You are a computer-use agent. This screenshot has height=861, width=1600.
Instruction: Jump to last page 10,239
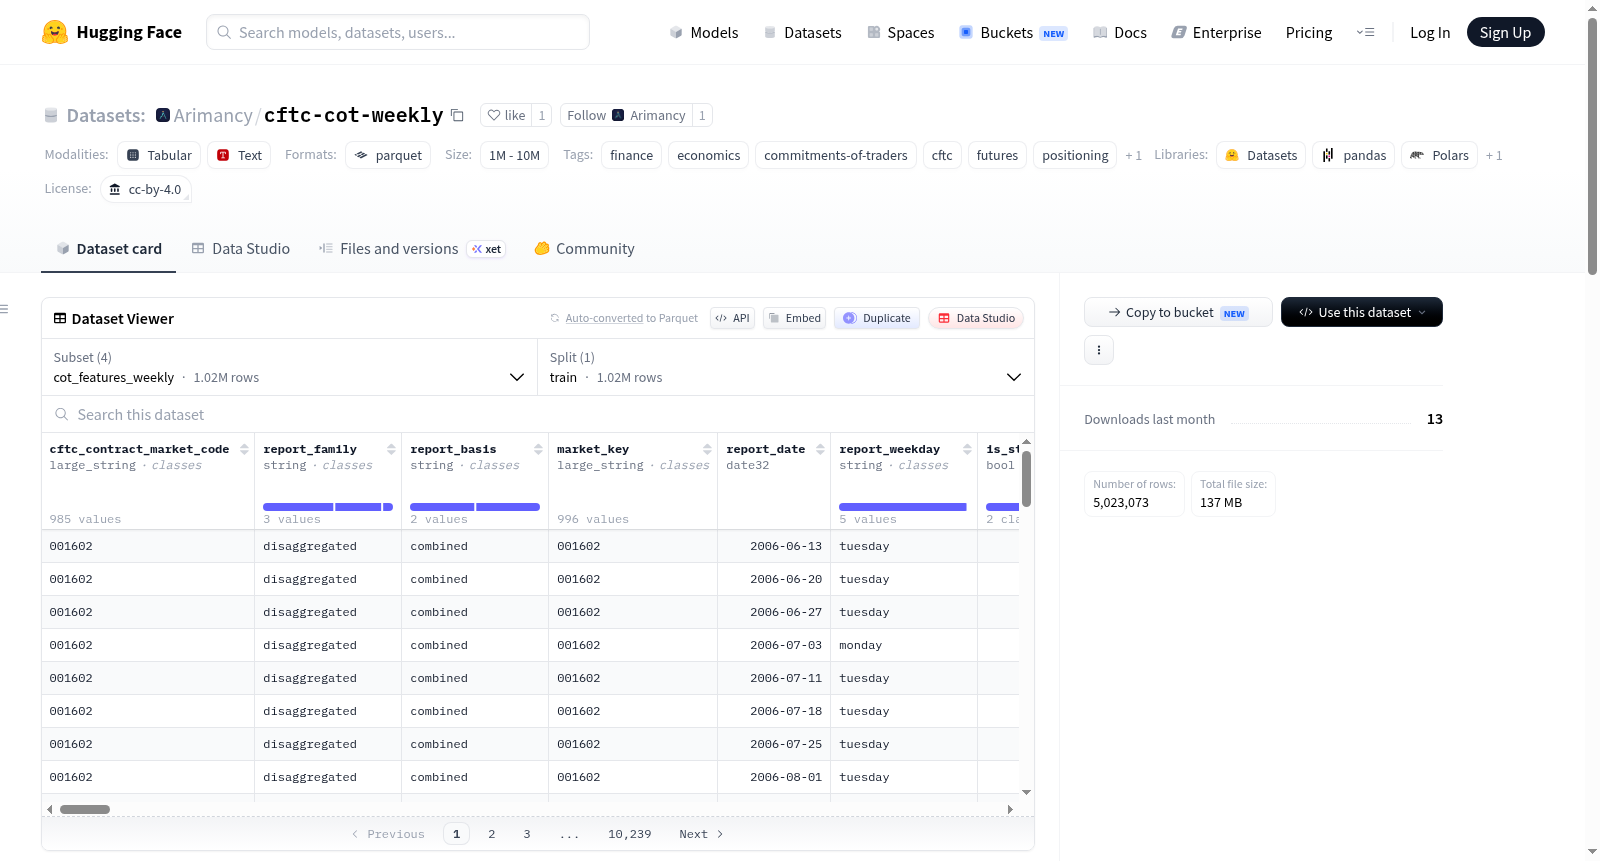pos(630,834)
